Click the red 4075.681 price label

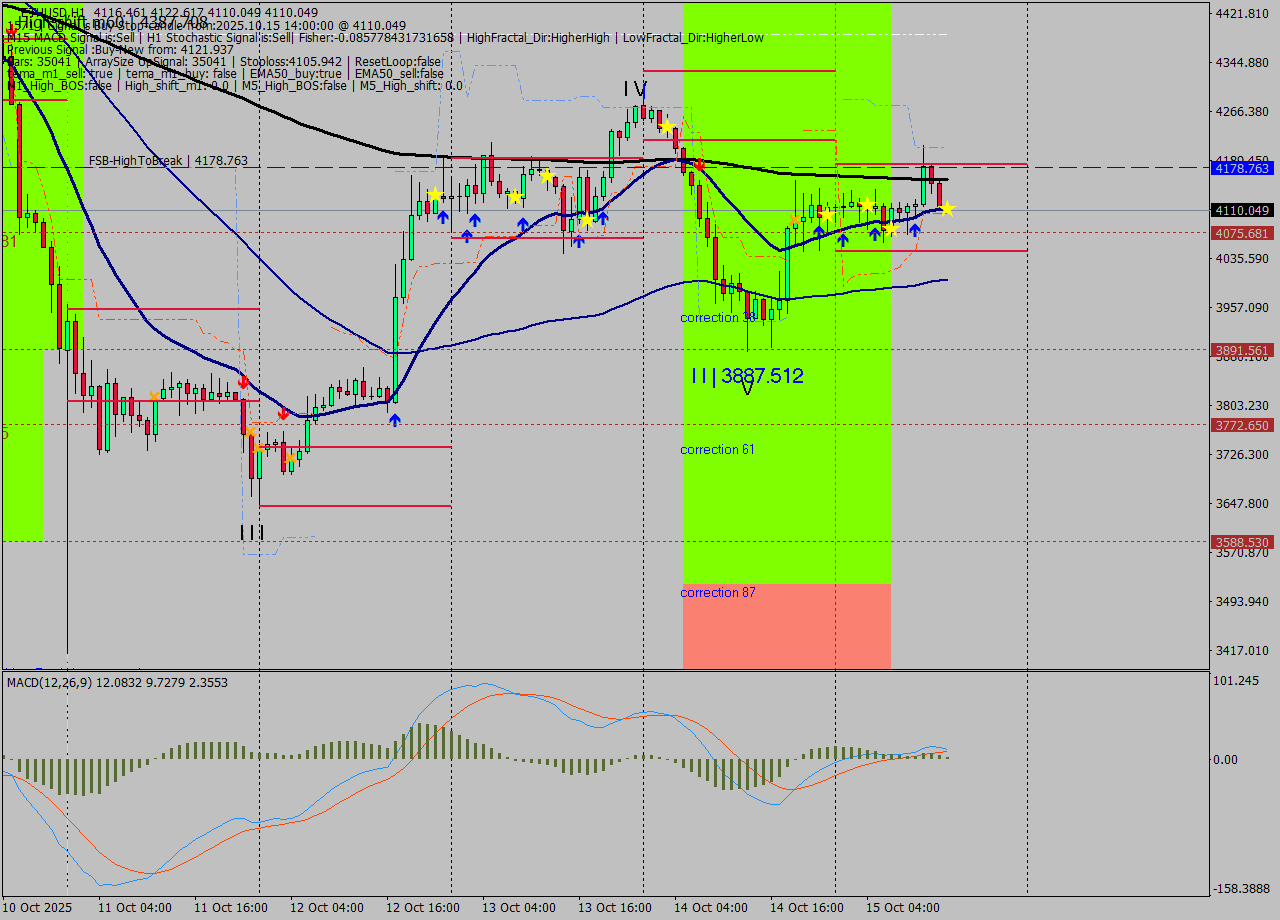coord(1244,234)
